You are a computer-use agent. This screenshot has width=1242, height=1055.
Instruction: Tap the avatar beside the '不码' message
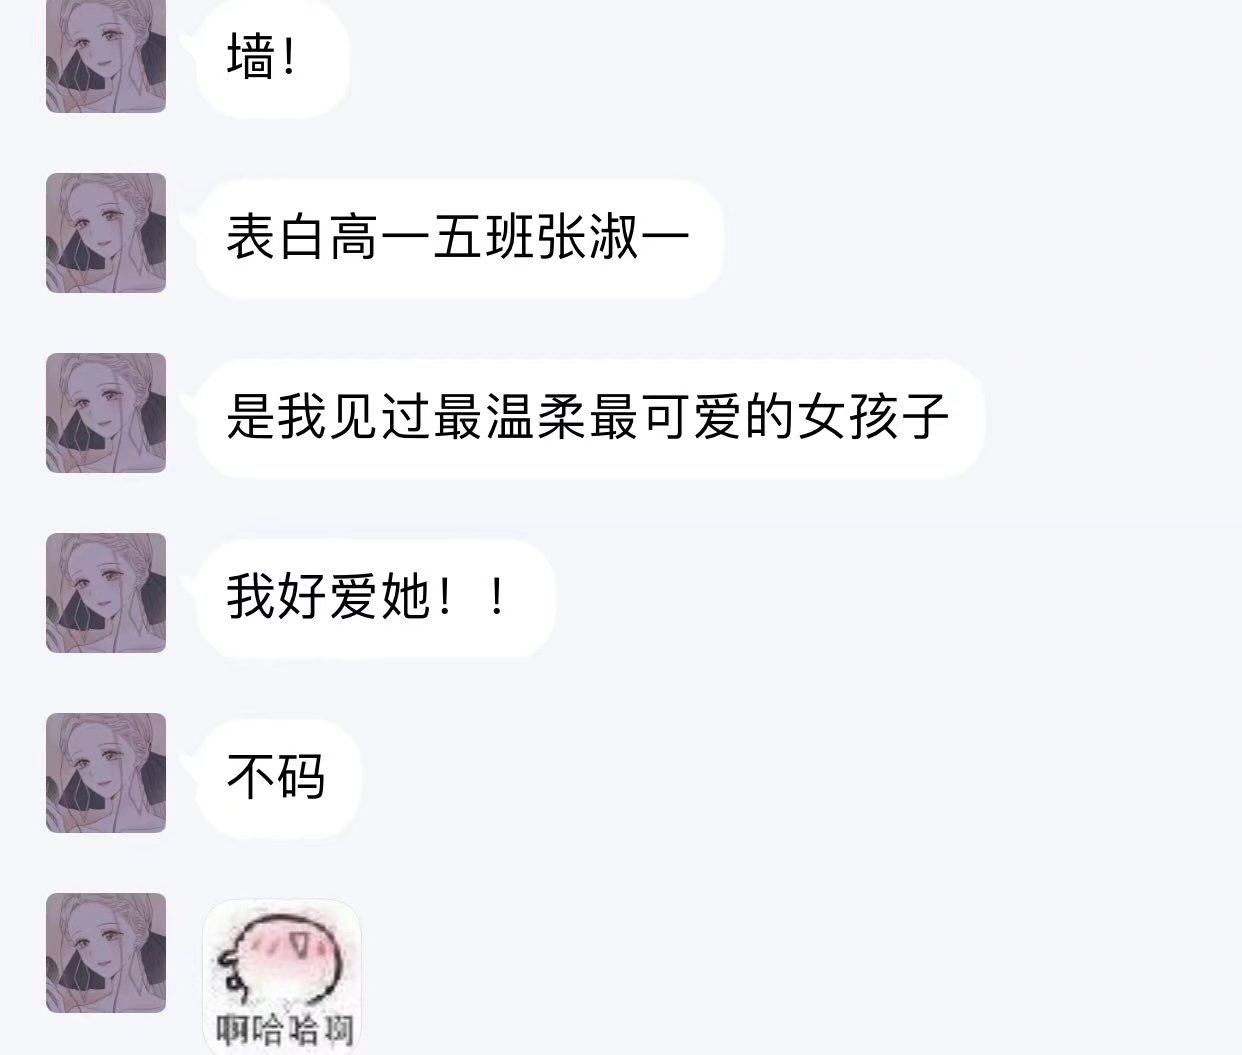point(106,773)
